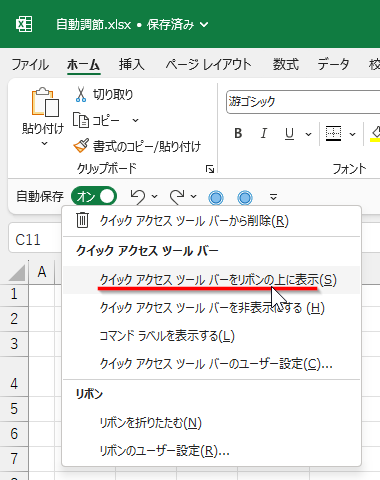Image resolution: width=380 pixels, height=480 pixels.
Task: Open the customize Quick Access Toolbar arrow
Action: tap(273, 197)
